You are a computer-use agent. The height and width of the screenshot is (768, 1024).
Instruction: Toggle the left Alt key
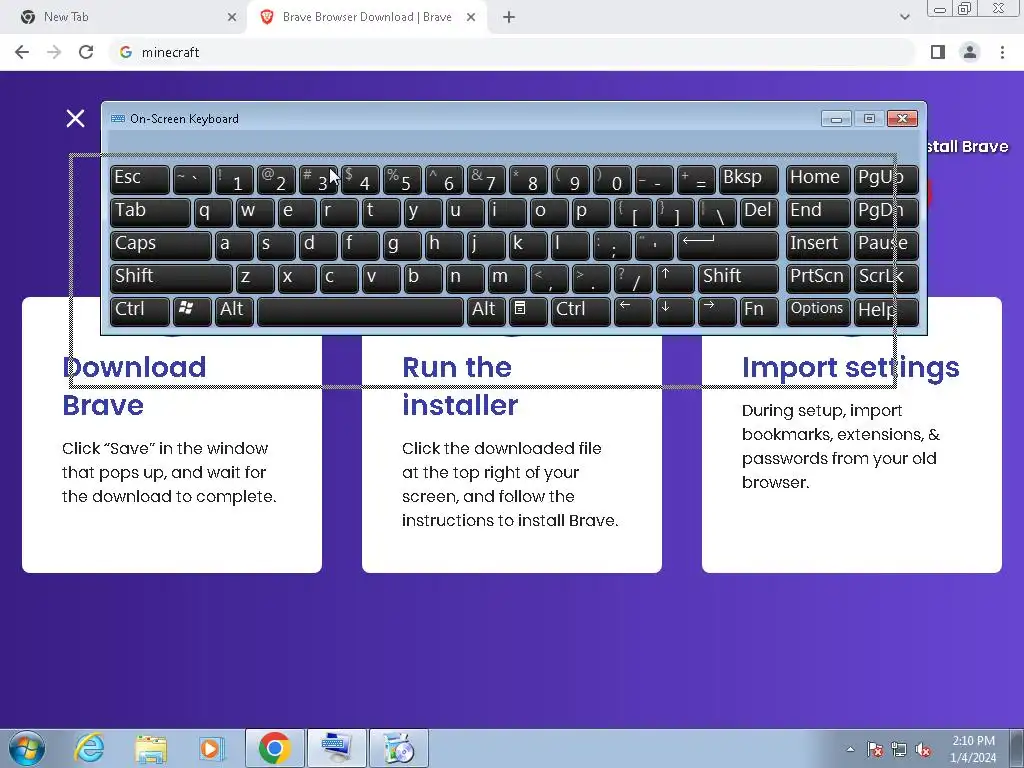(x=234, y=310)
